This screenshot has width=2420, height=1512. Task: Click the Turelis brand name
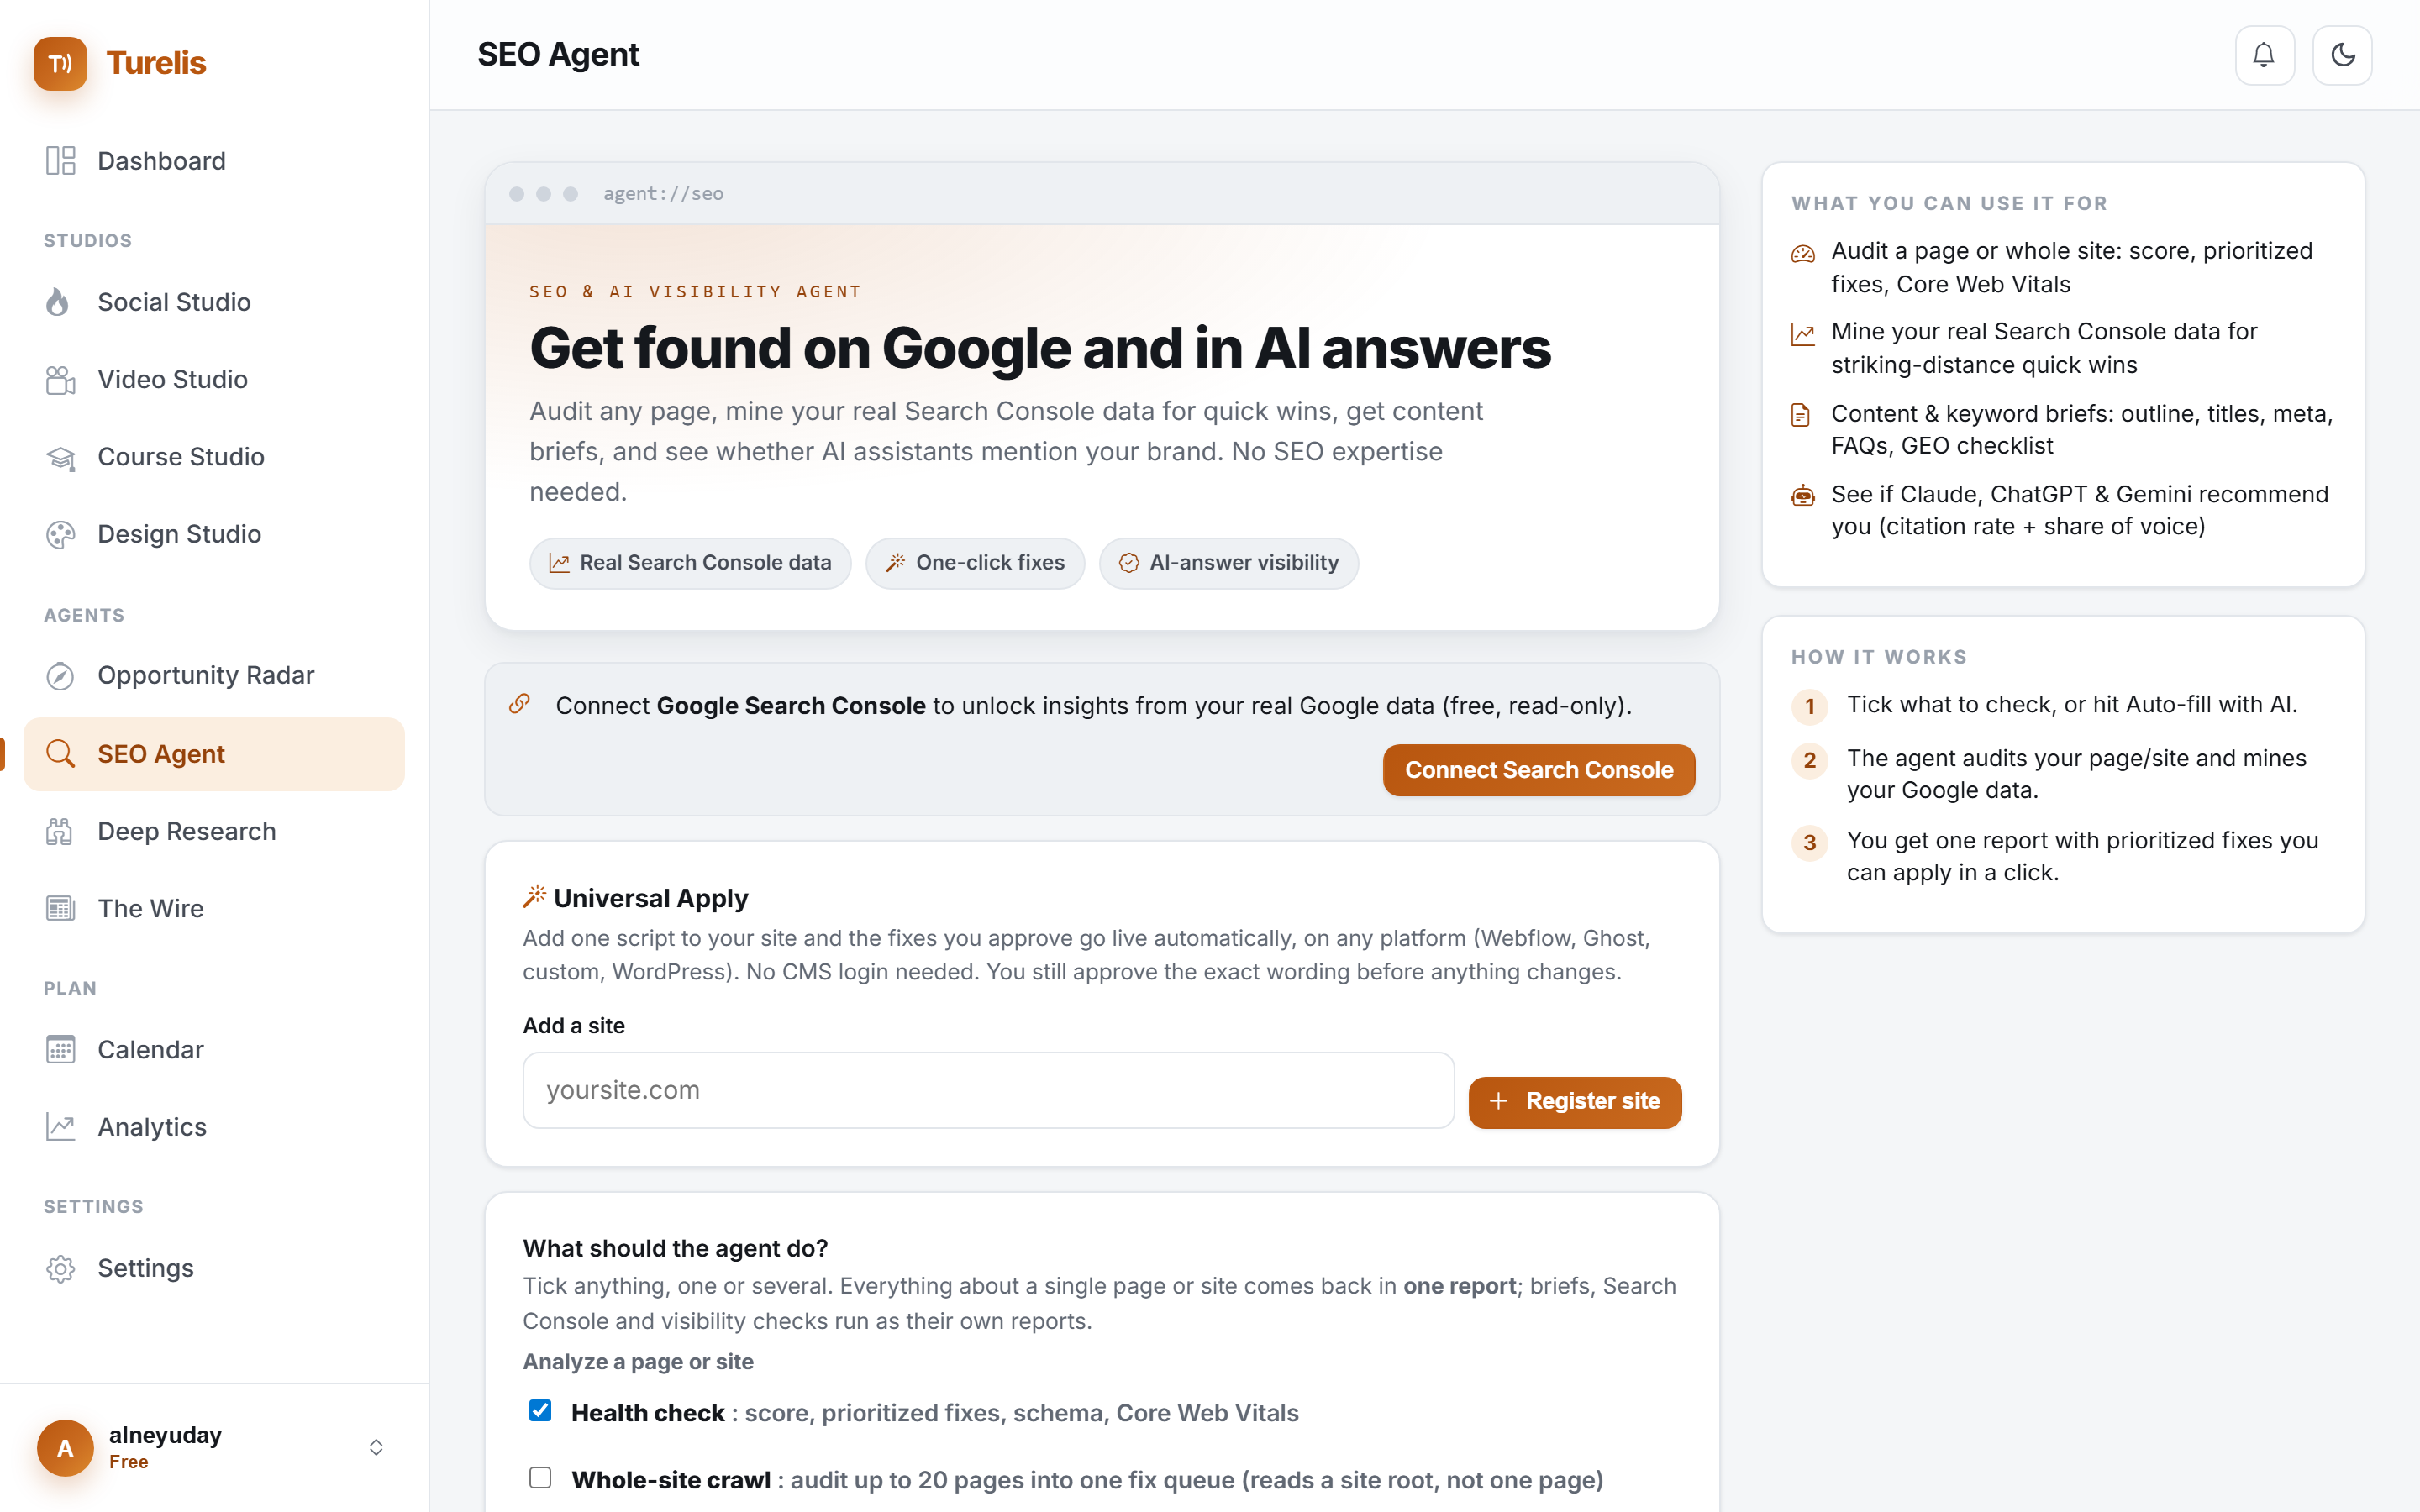point(156,63)
